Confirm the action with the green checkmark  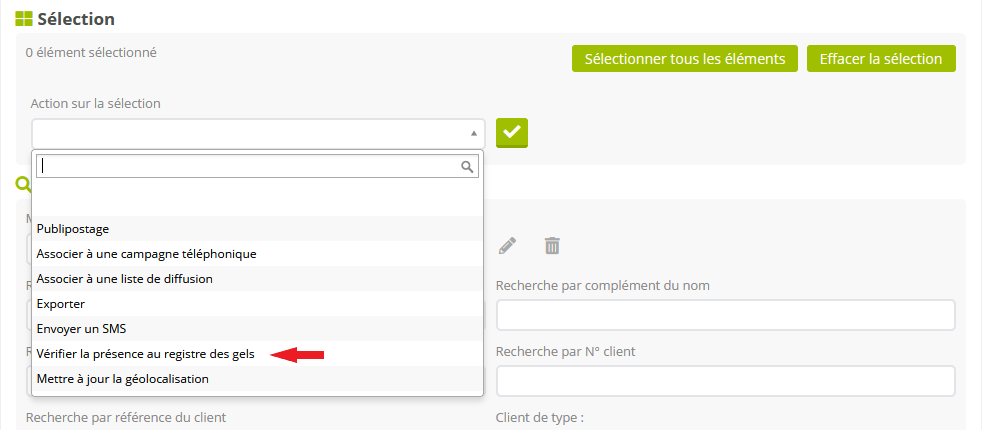(x=512, y=133)
